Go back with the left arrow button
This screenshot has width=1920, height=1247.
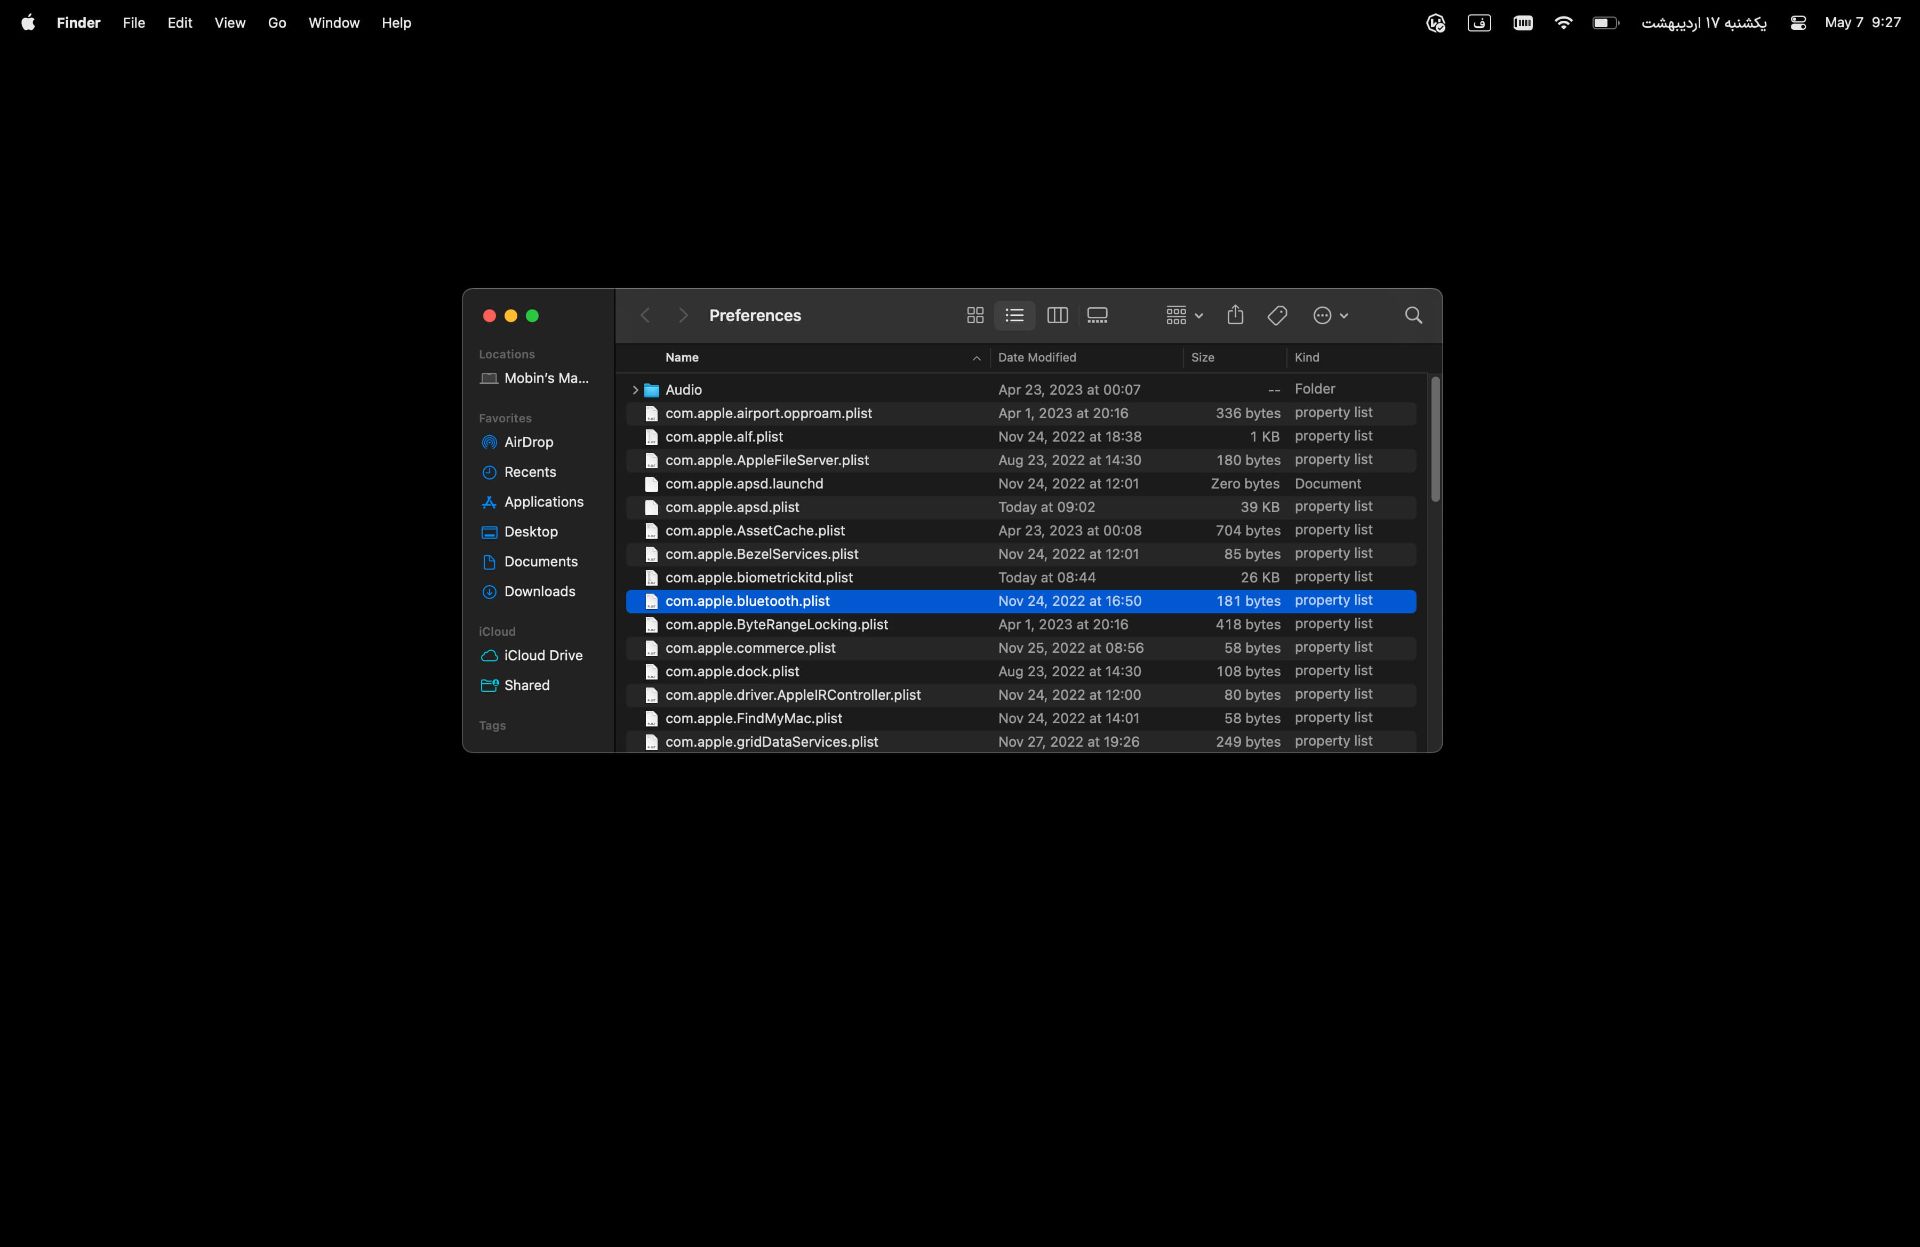[645, 315]
